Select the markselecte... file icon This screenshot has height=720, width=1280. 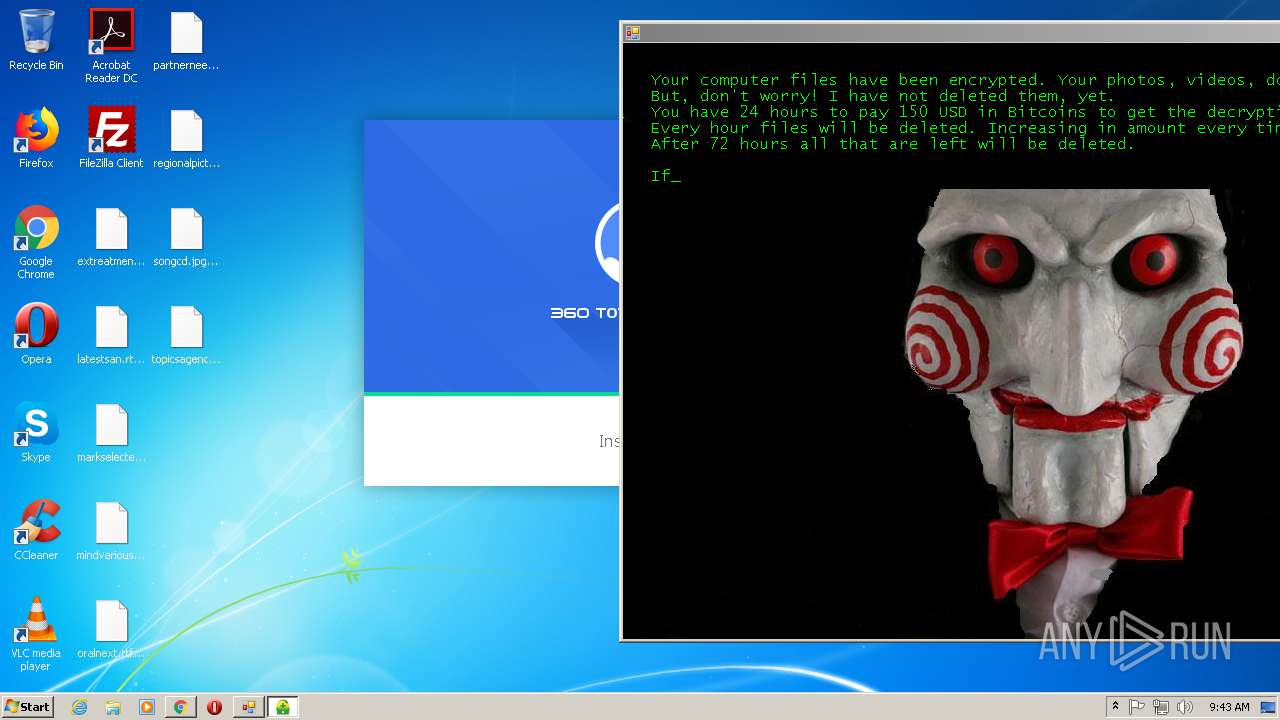click(x=111, y=433)
